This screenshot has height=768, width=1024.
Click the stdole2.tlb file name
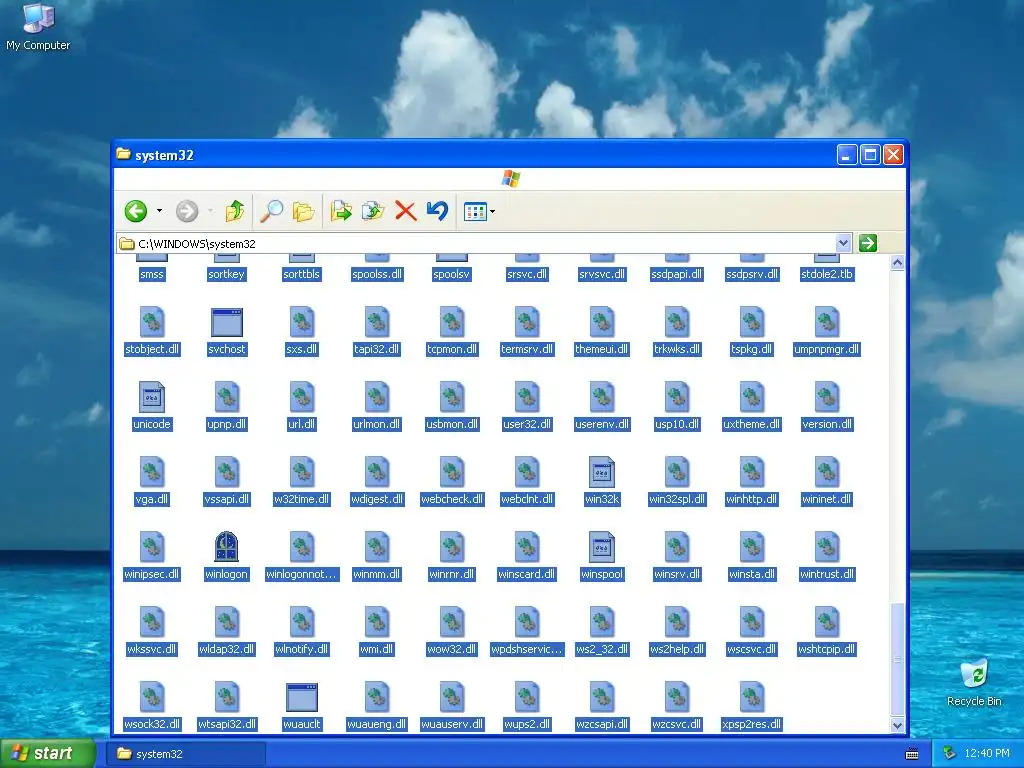pos(827,274)
